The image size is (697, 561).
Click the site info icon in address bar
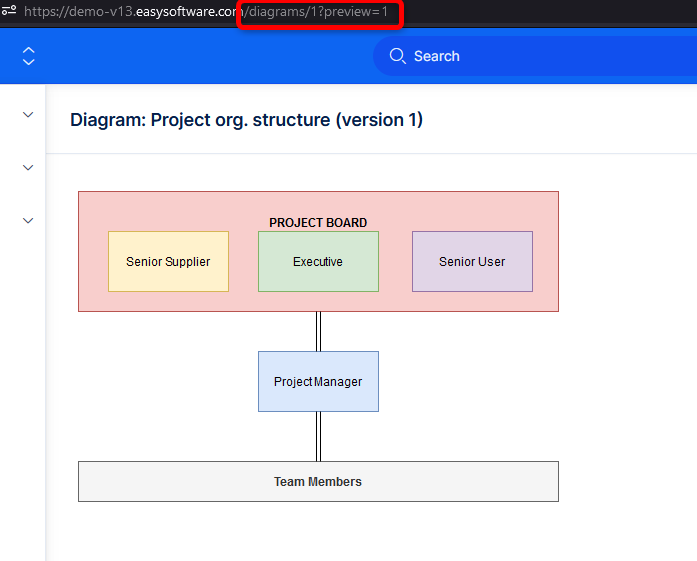tap(9, 12)
